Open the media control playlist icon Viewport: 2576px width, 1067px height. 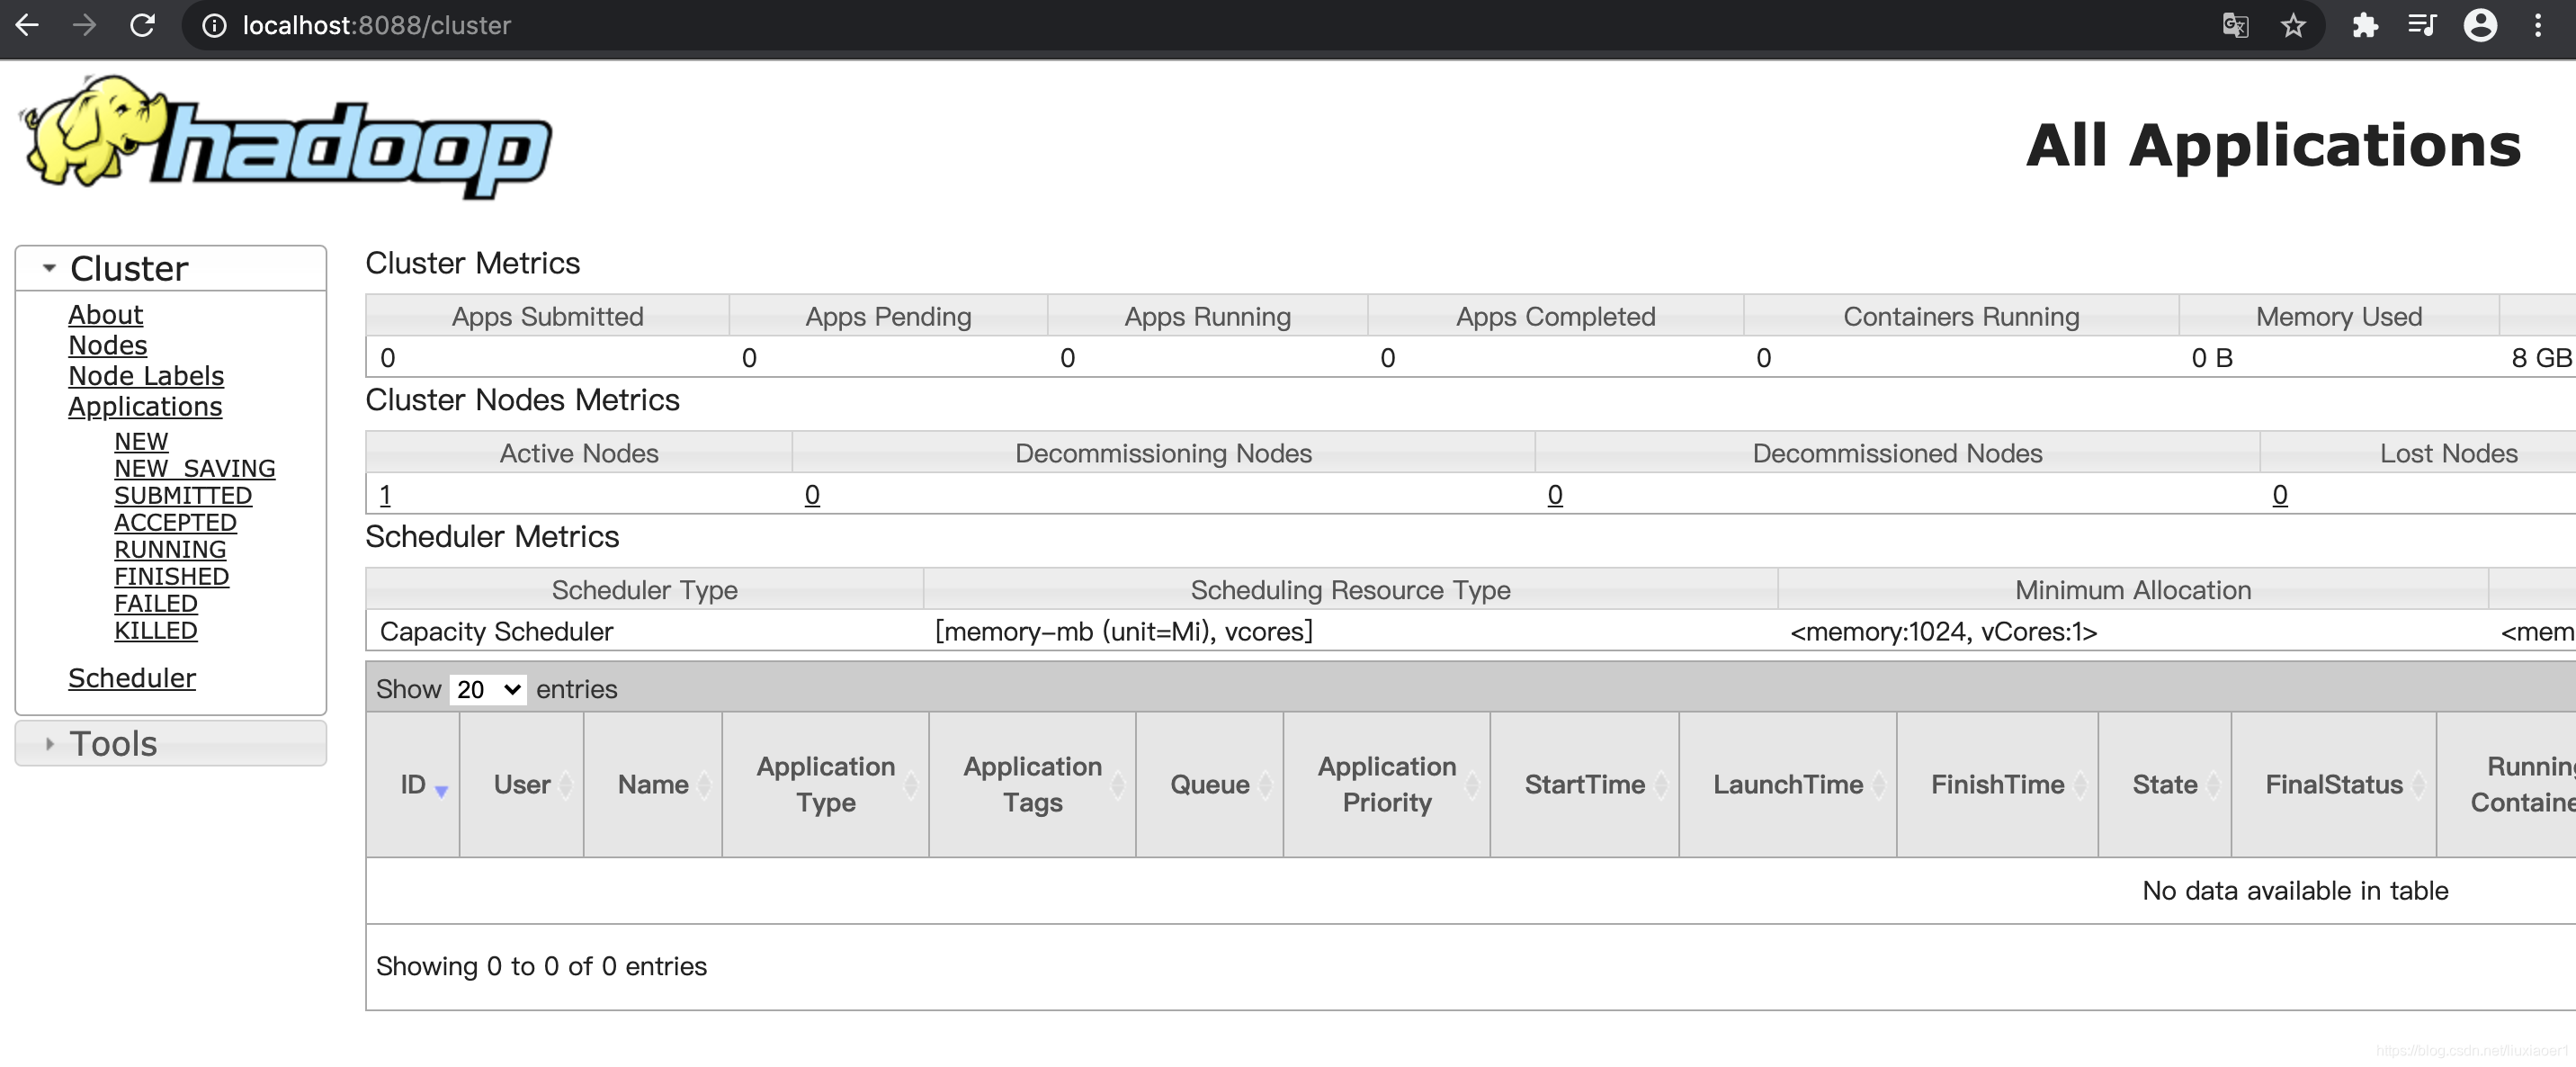2421,25
